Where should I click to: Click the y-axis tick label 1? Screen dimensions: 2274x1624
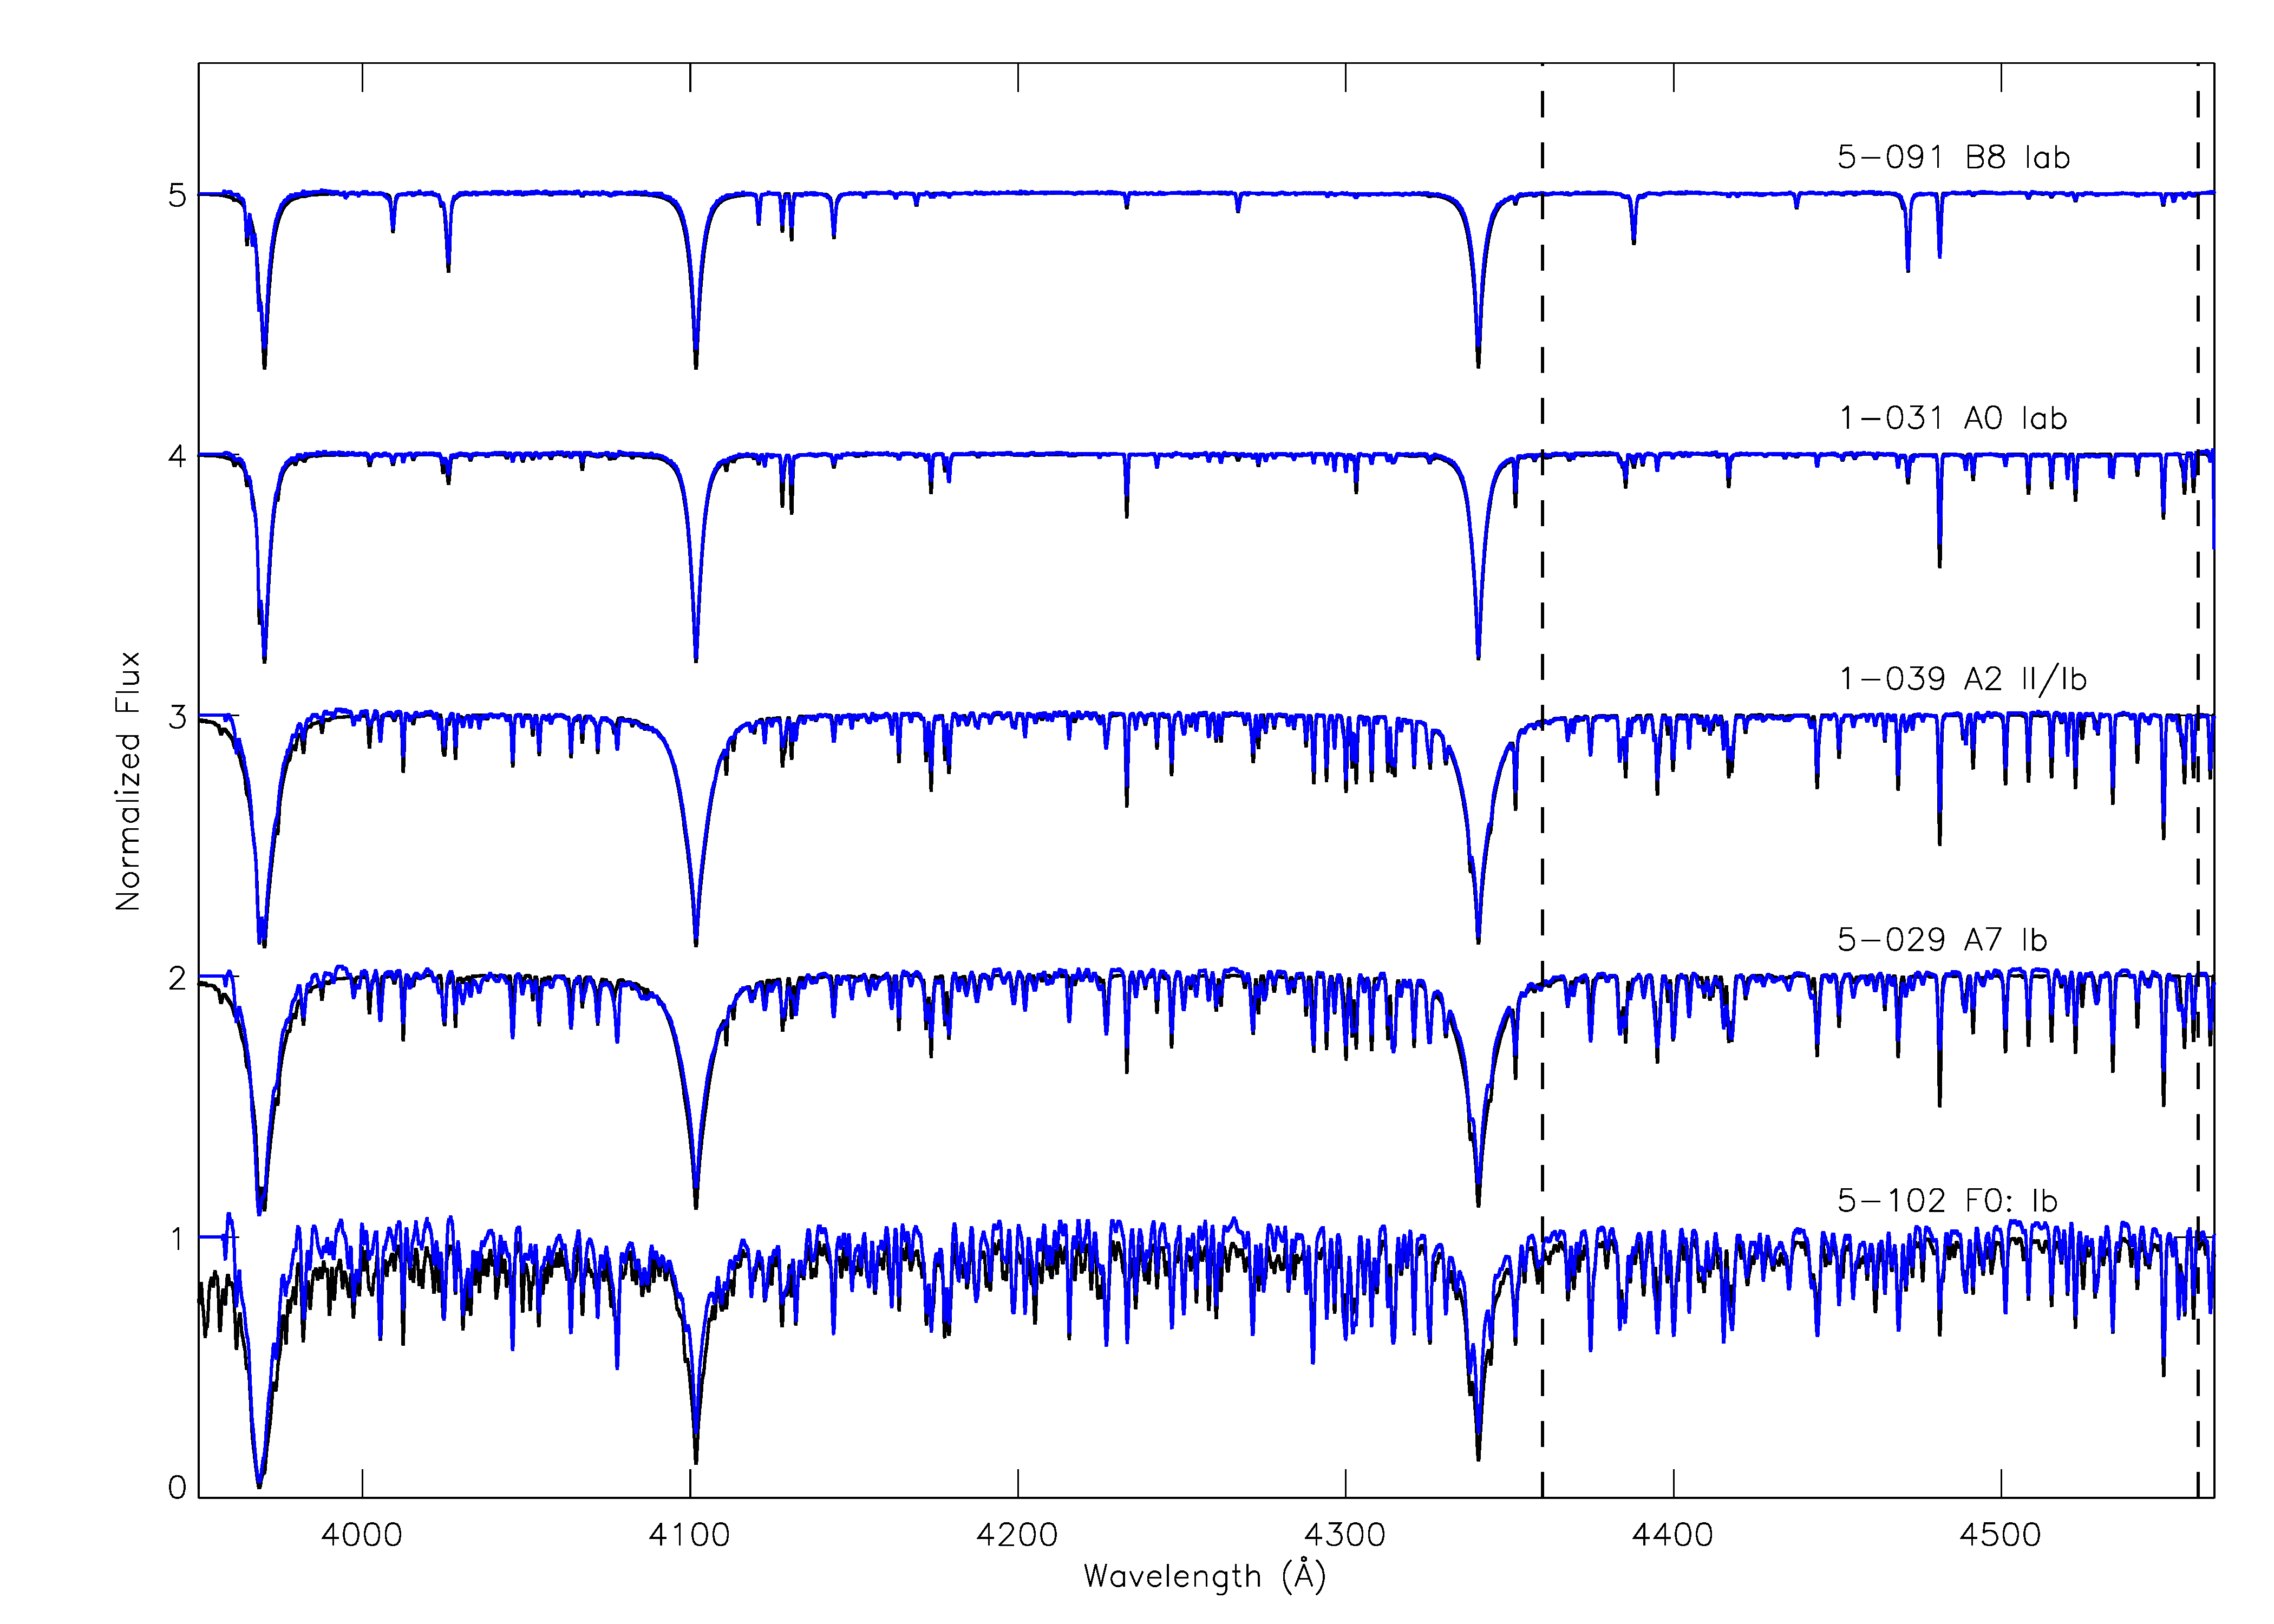click(177, 1239)
